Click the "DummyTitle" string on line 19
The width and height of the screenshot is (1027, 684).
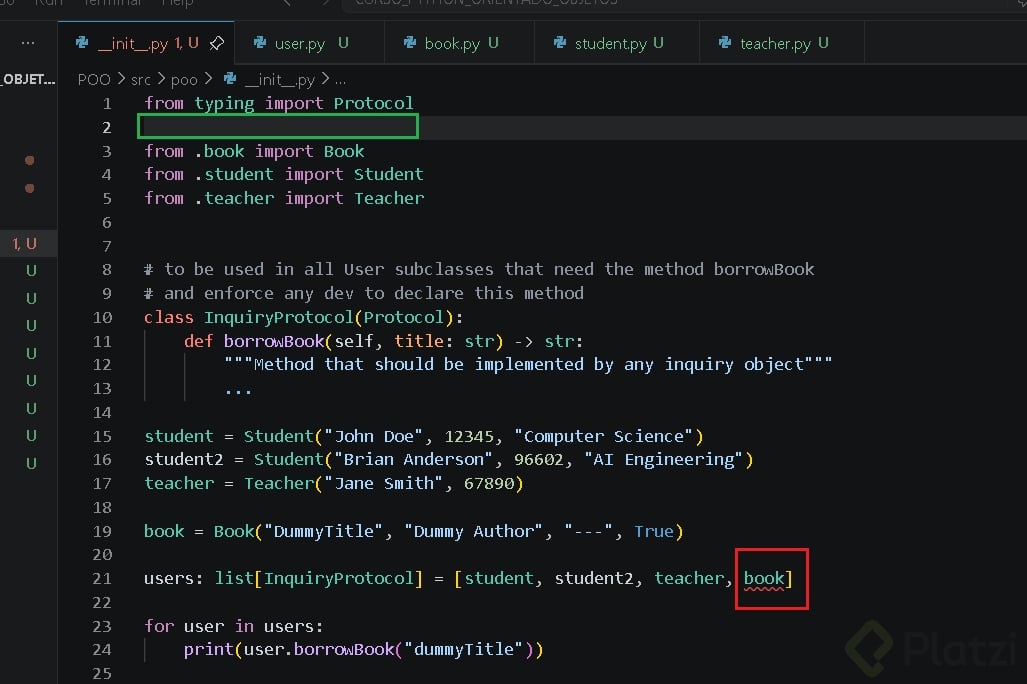(324, 531)
